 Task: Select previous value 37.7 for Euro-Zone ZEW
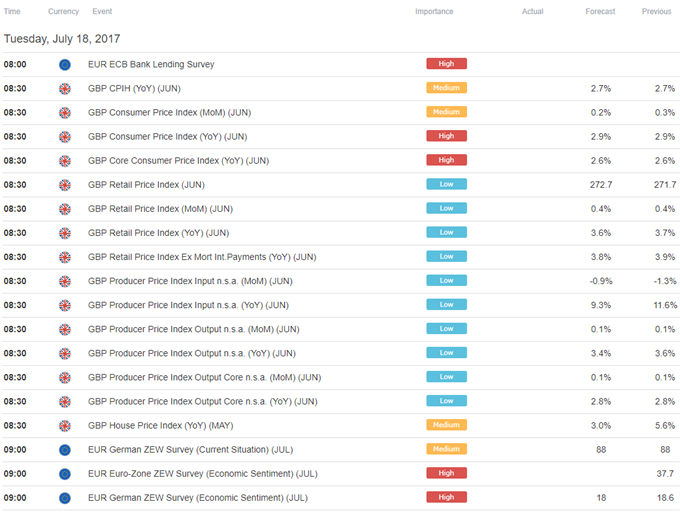click(x=665, y=474)
